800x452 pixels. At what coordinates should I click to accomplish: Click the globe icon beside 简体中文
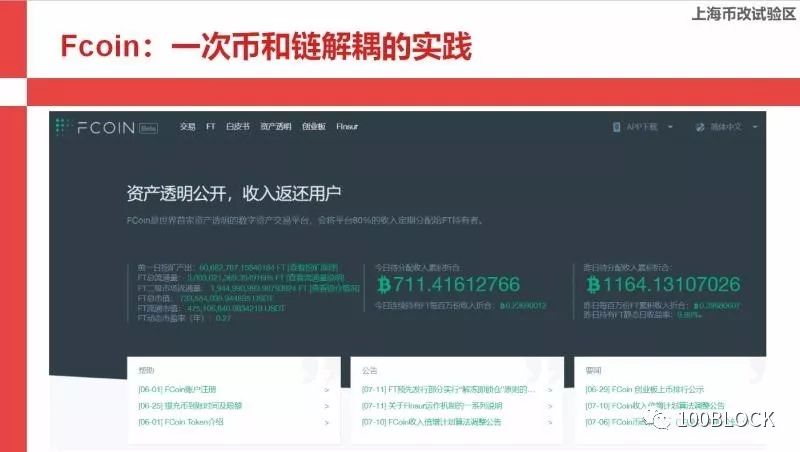[700, 127]
